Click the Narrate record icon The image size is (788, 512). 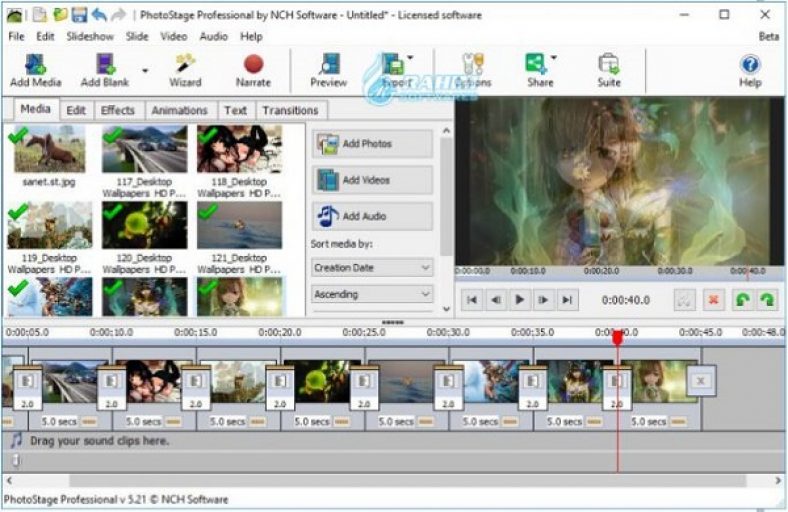(x=253, y=66)
